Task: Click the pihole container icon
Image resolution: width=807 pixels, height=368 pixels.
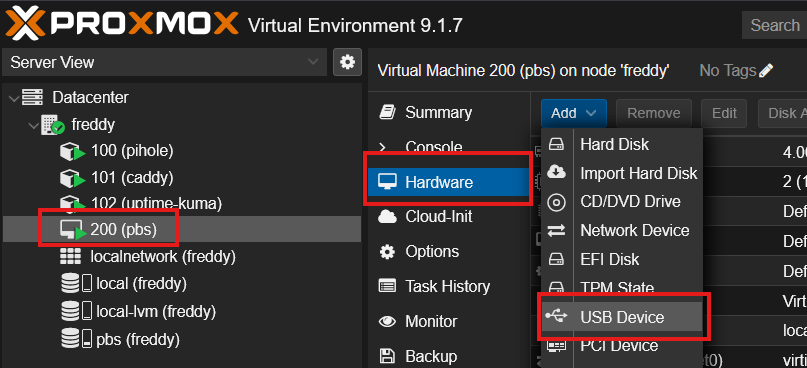Action: pyautogui.click(x=72, y=151)
